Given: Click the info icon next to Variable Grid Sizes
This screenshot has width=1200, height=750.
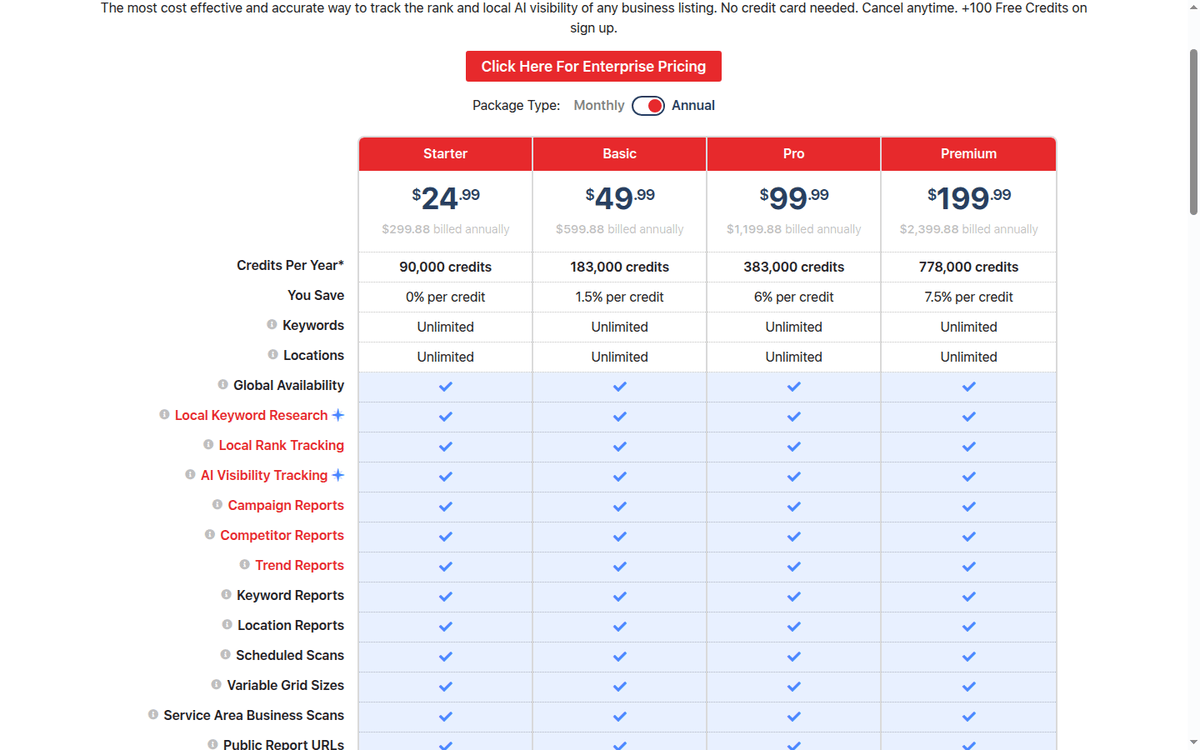Looking at the screenshot, I should tap(217, 685).
